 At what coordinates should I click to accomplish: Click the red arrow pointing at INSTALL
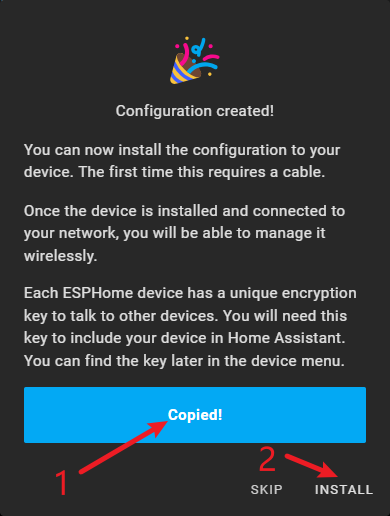[311, 466]
